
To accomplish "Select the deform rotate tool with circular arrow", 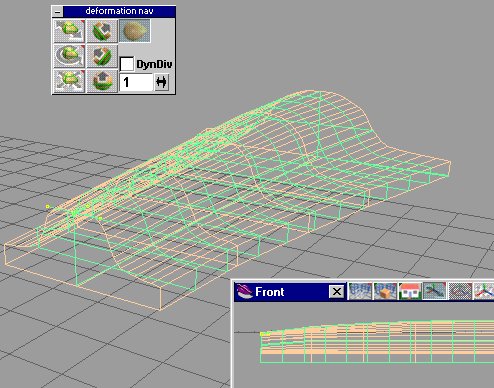I will (69, 56).
